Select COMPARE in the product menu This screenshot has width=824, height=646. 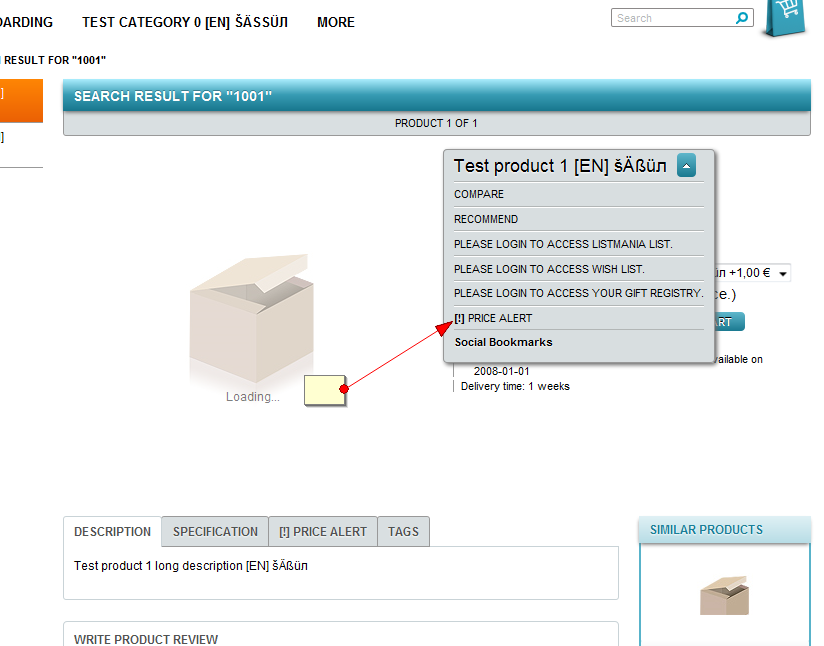pyautogui.click(x=479, y=194)
